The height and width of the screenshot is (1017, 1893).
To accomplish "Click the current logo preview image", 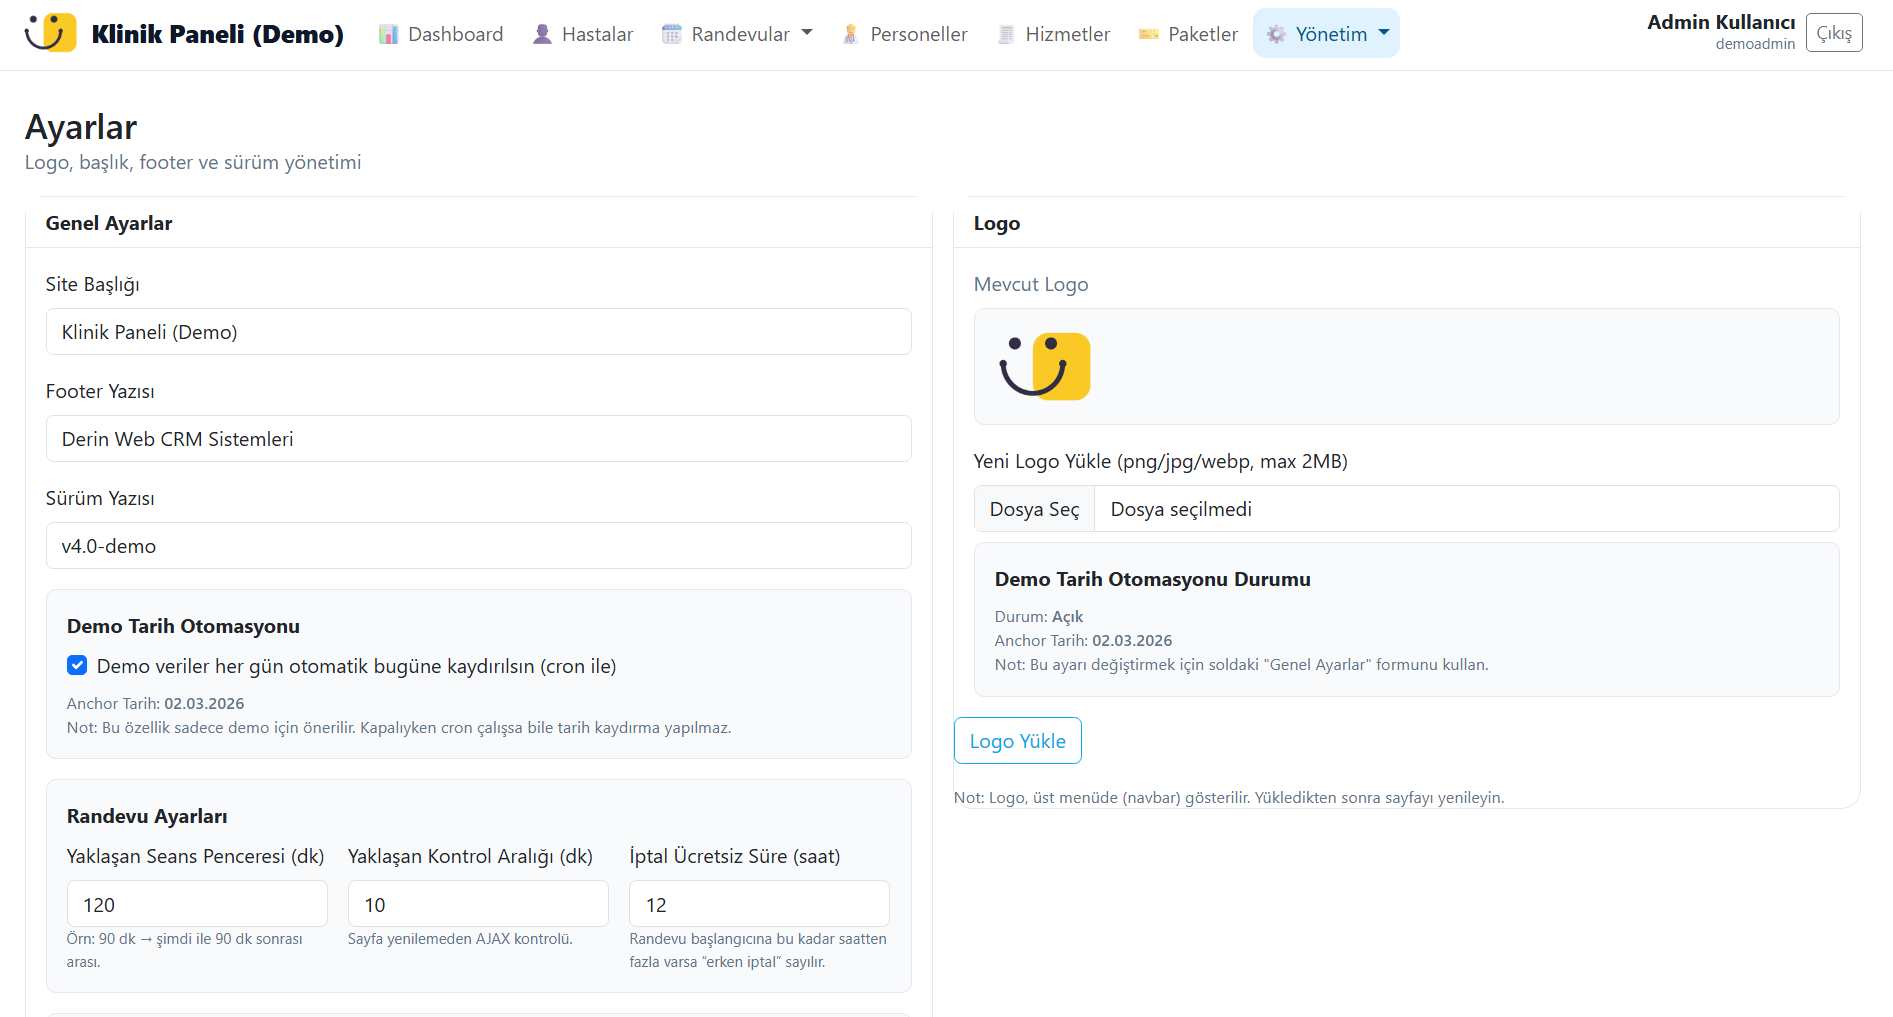I will [1045, 366].
